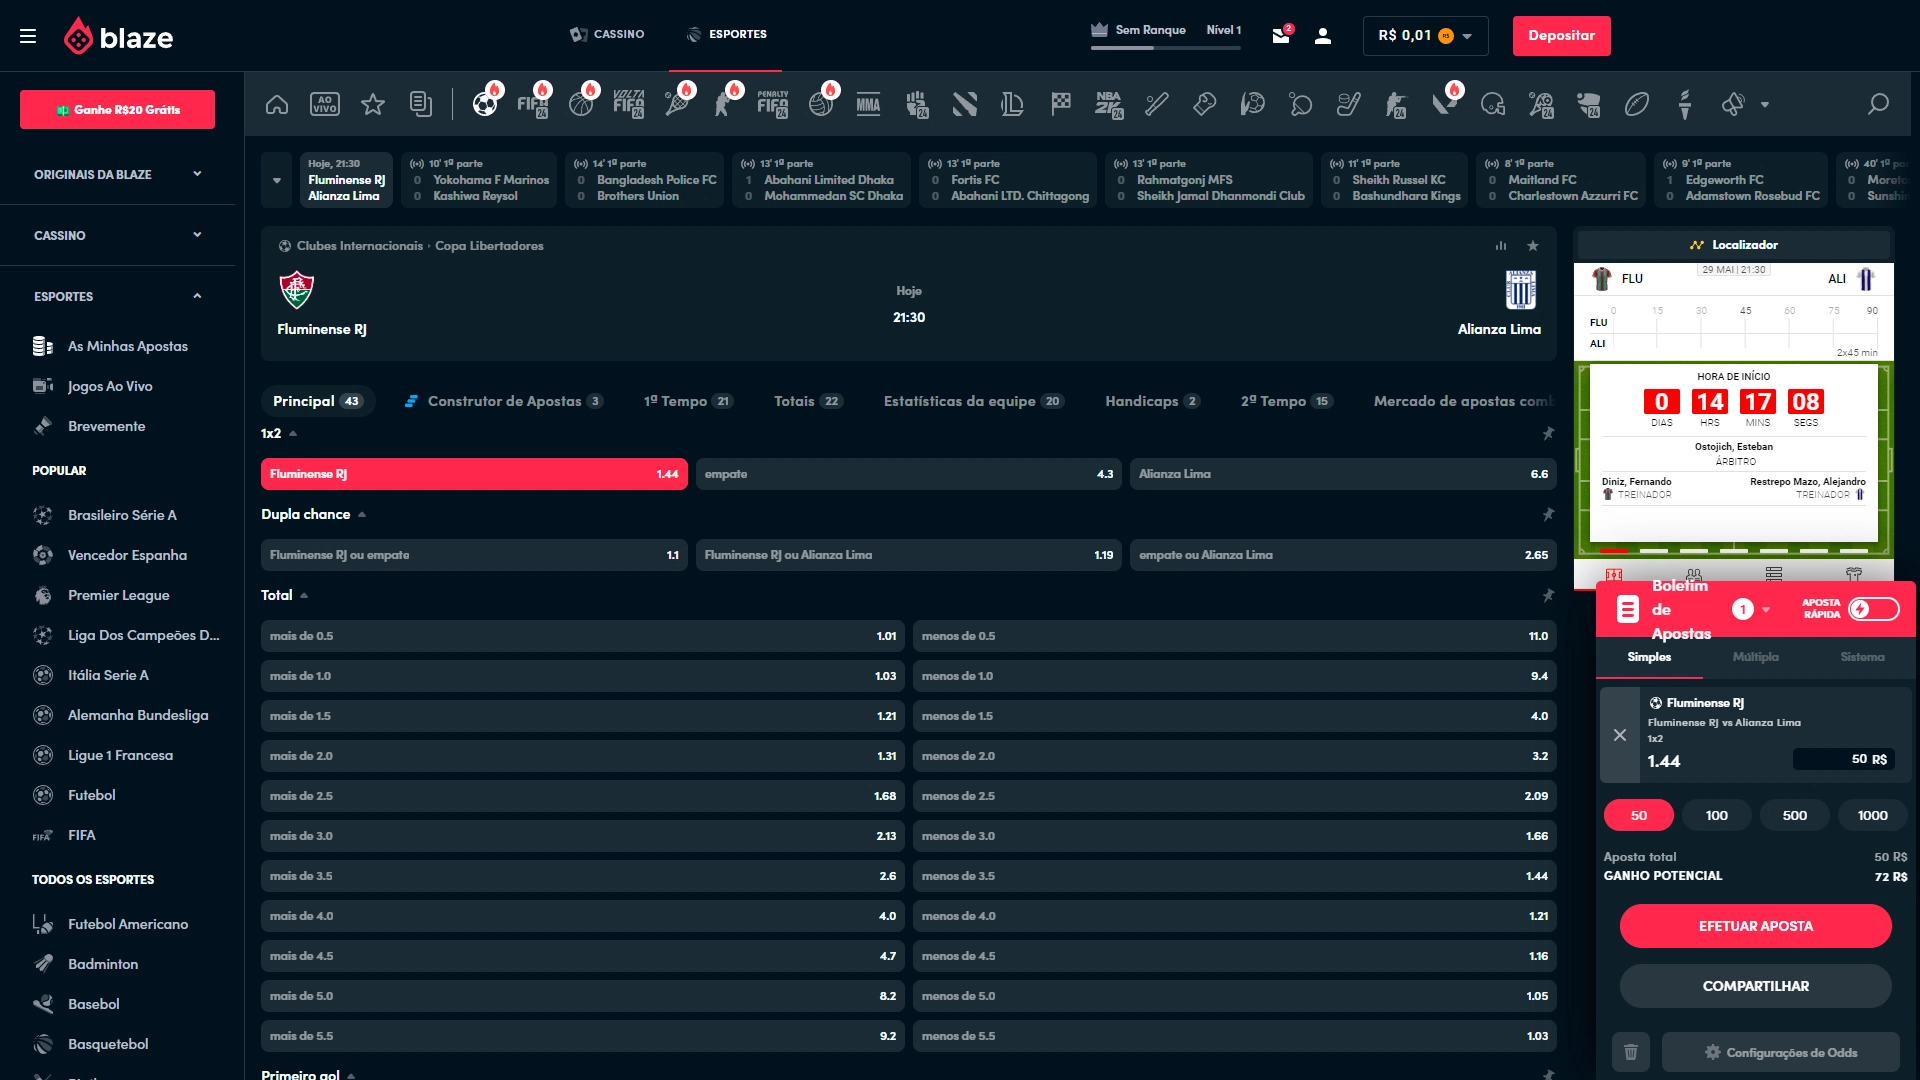The image size is (1920, 1080).
Task: Switch to the Múltipla bet slip tab
Action: 1757,657
